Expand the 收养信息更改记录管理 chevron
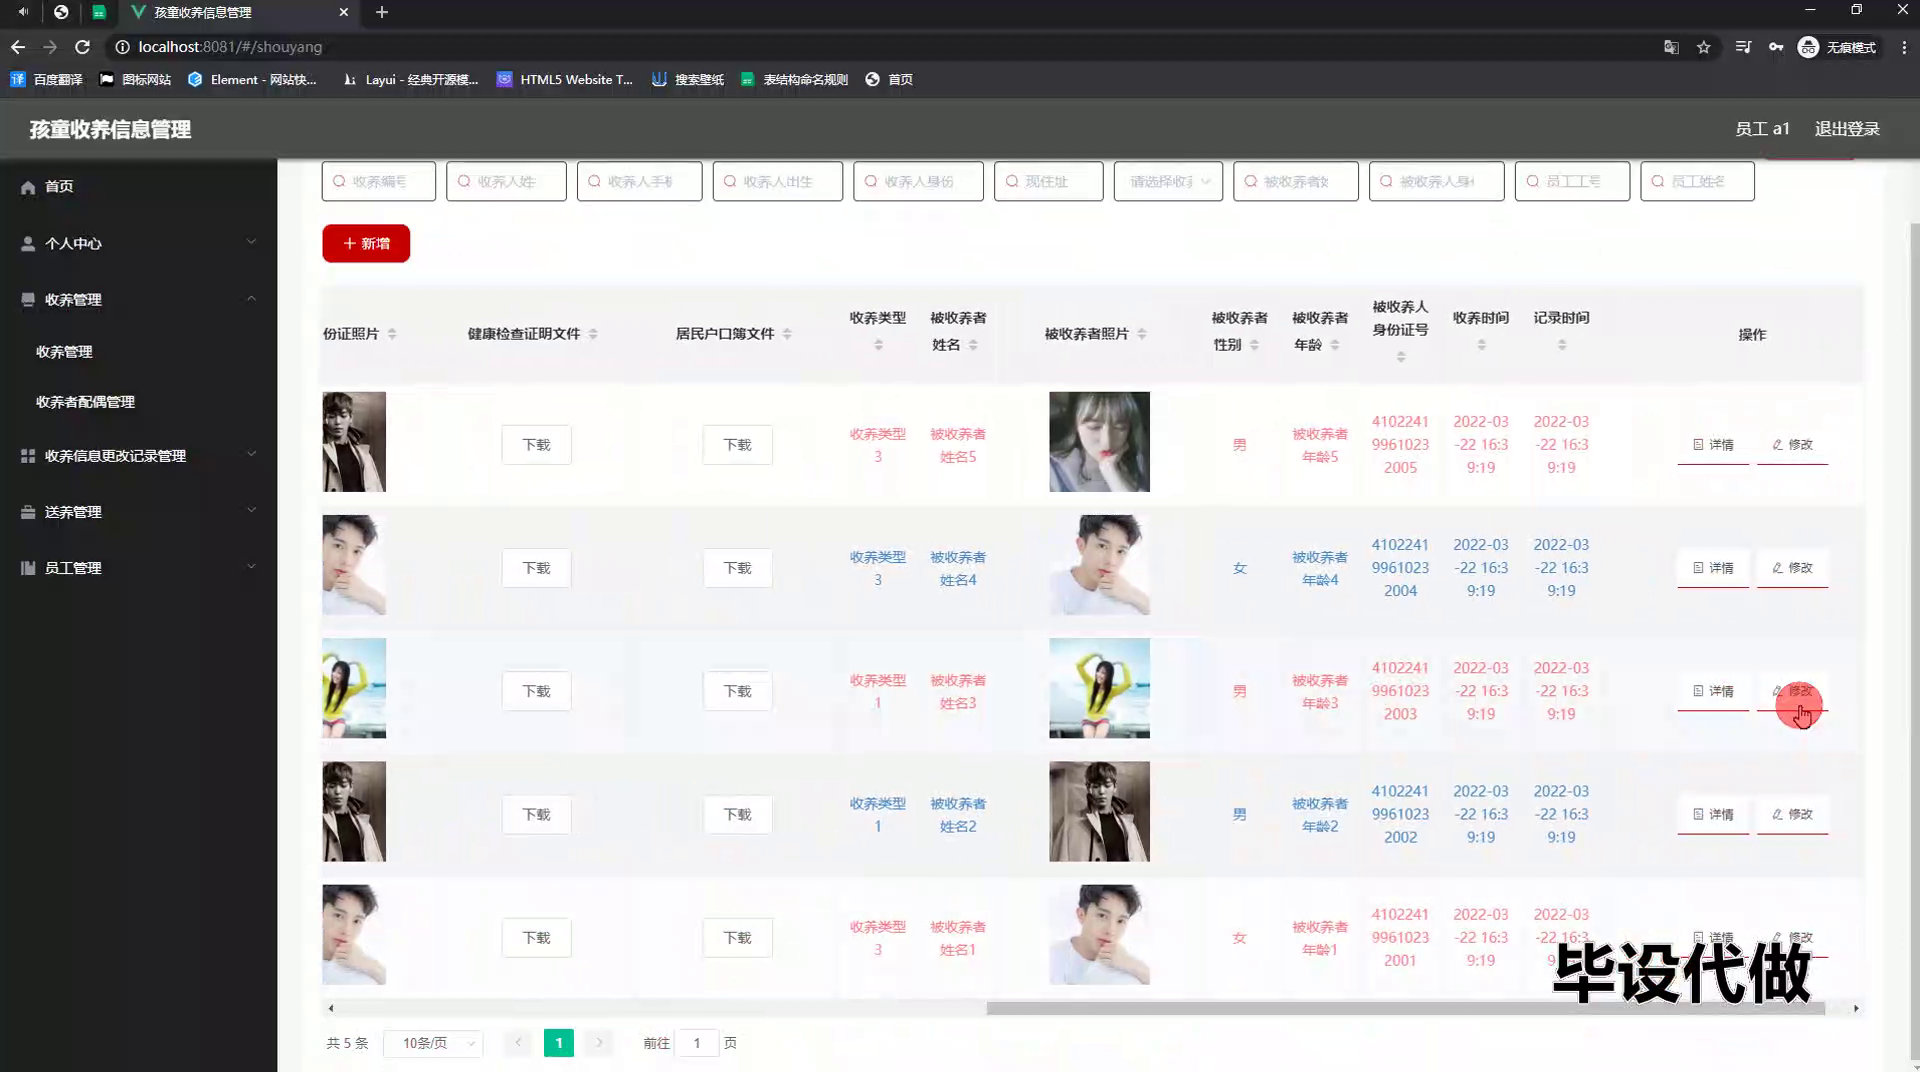 coord(251,453)
